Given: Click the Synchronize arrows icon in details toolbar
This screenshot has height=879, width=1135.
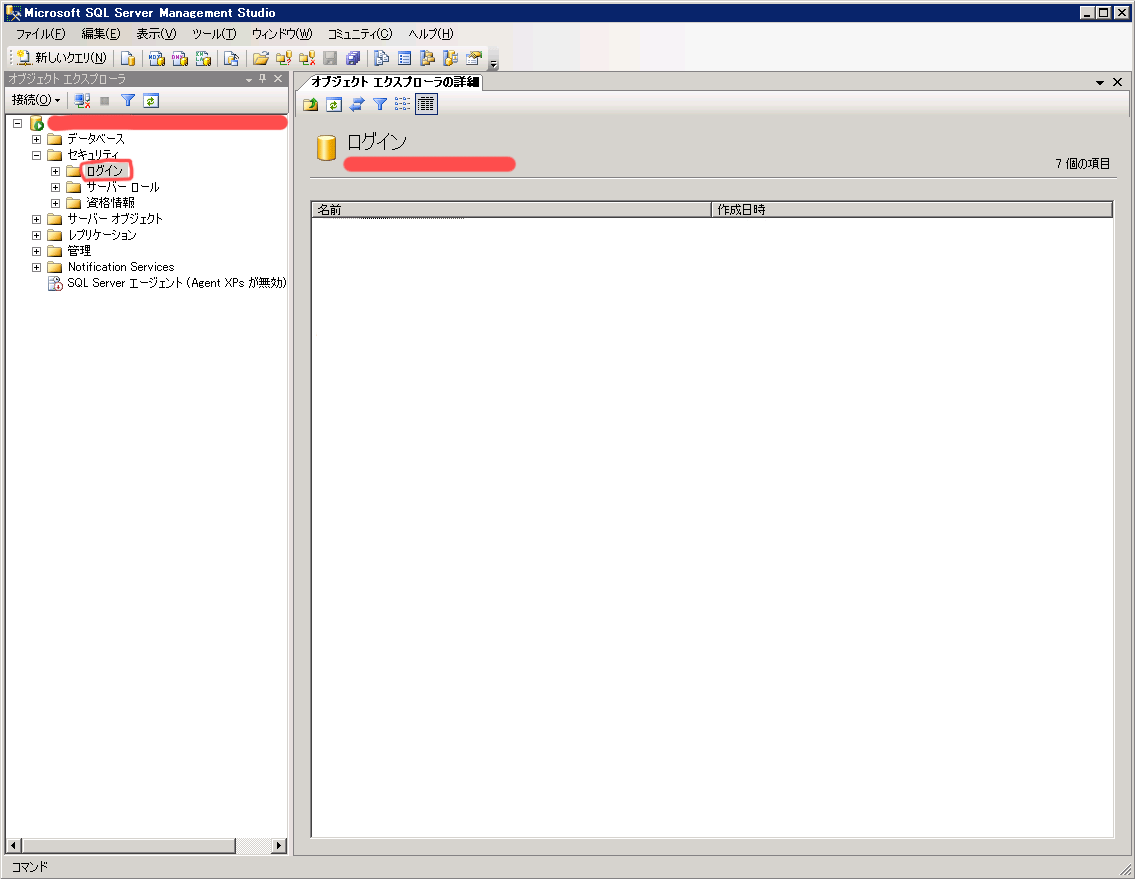Looking at the screenshot, I should click(x=357, y=104).
